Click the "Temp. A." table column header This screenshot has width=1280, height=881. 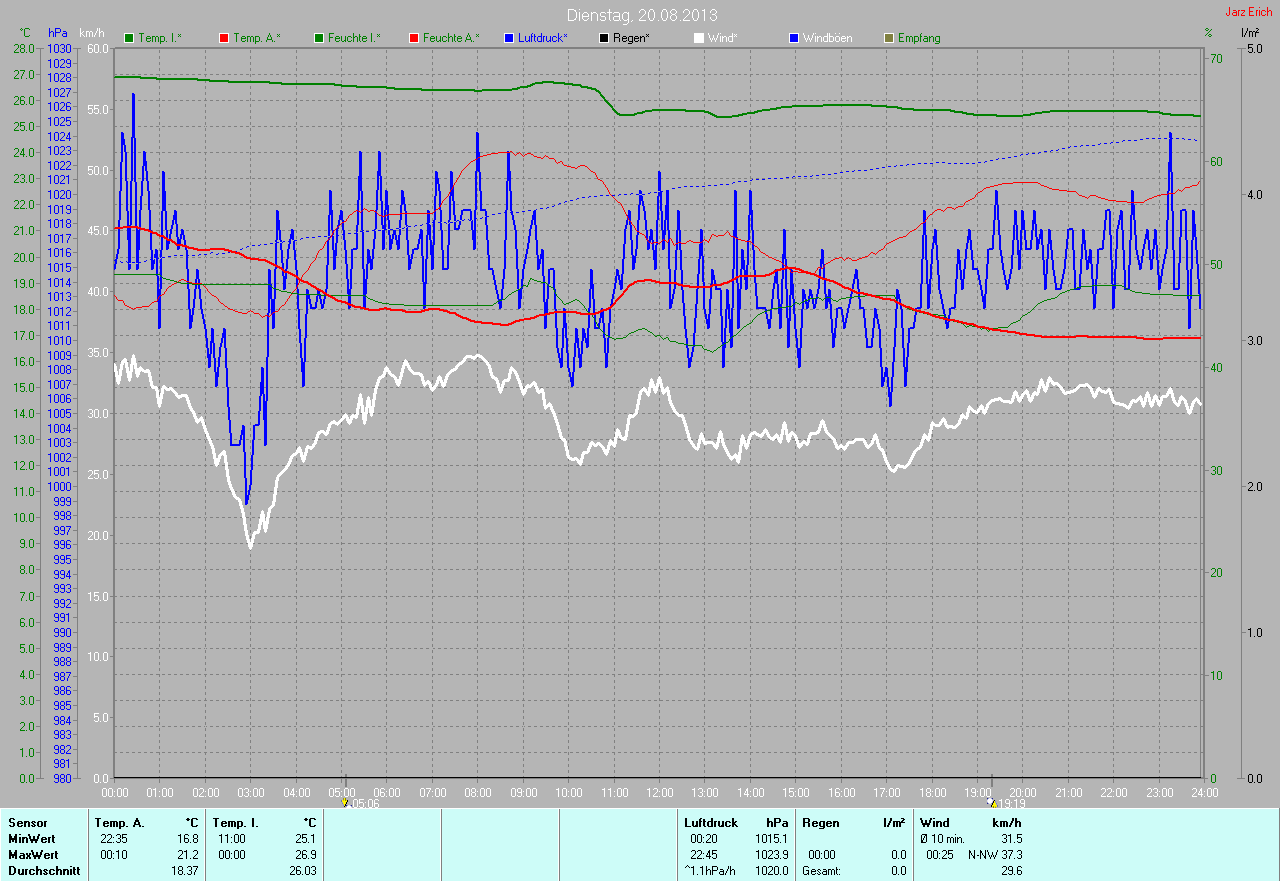(120, 823)
